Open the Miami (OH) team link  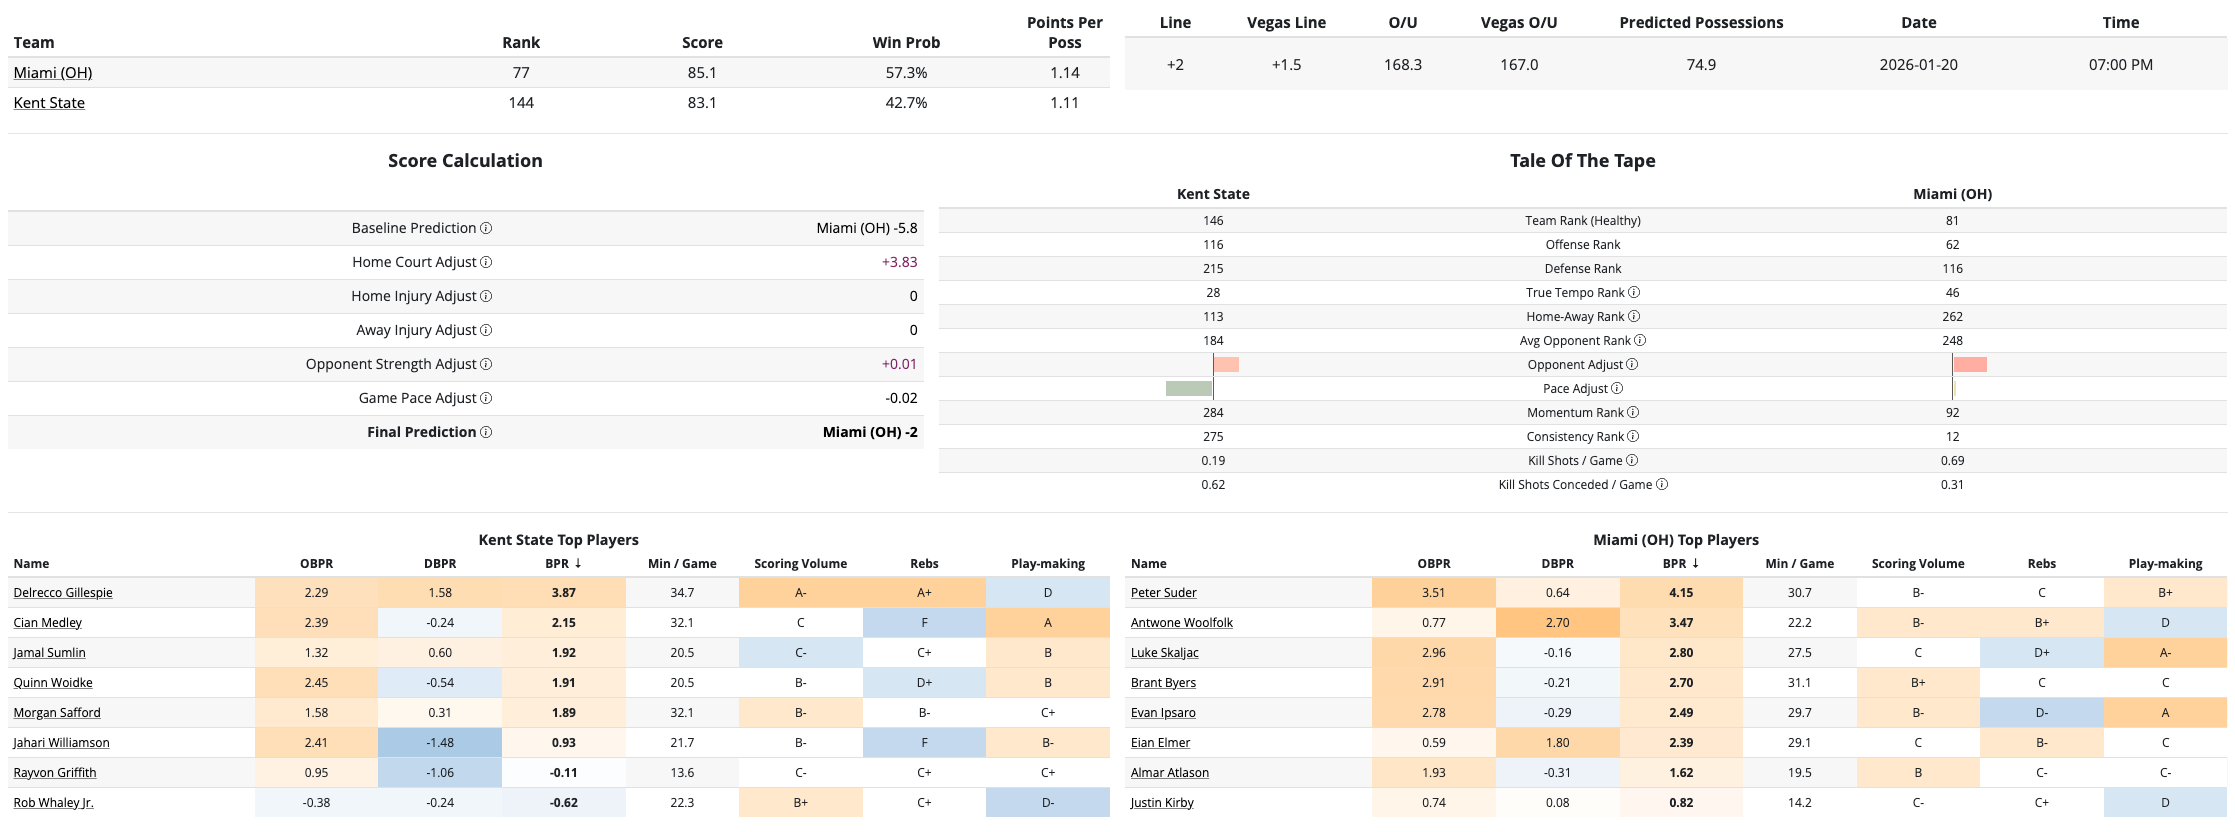[x=53, y=73]
